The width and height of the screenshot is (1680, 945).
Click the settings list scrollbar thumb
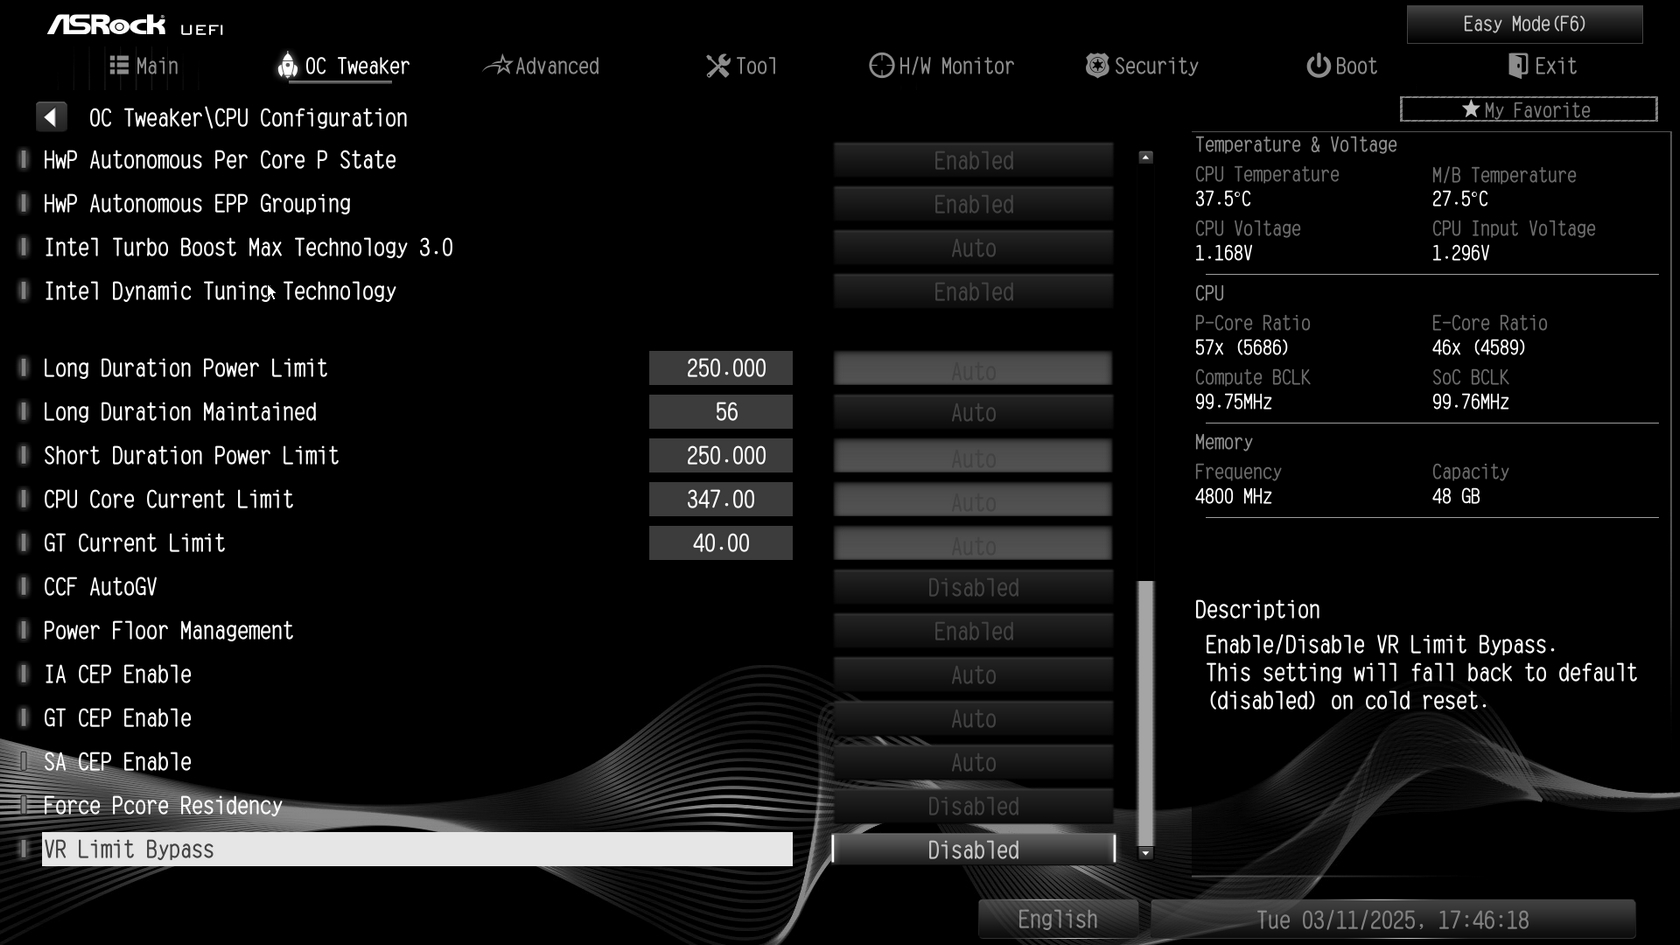click(x=1146, y=713)
